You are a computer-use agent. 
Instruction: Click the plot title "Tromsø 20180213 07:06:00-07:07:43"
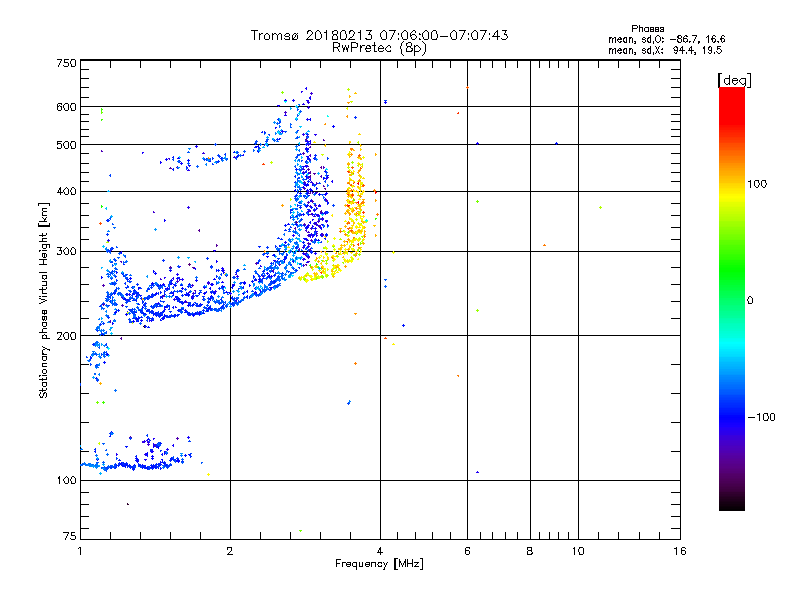[x=379, y=35]
